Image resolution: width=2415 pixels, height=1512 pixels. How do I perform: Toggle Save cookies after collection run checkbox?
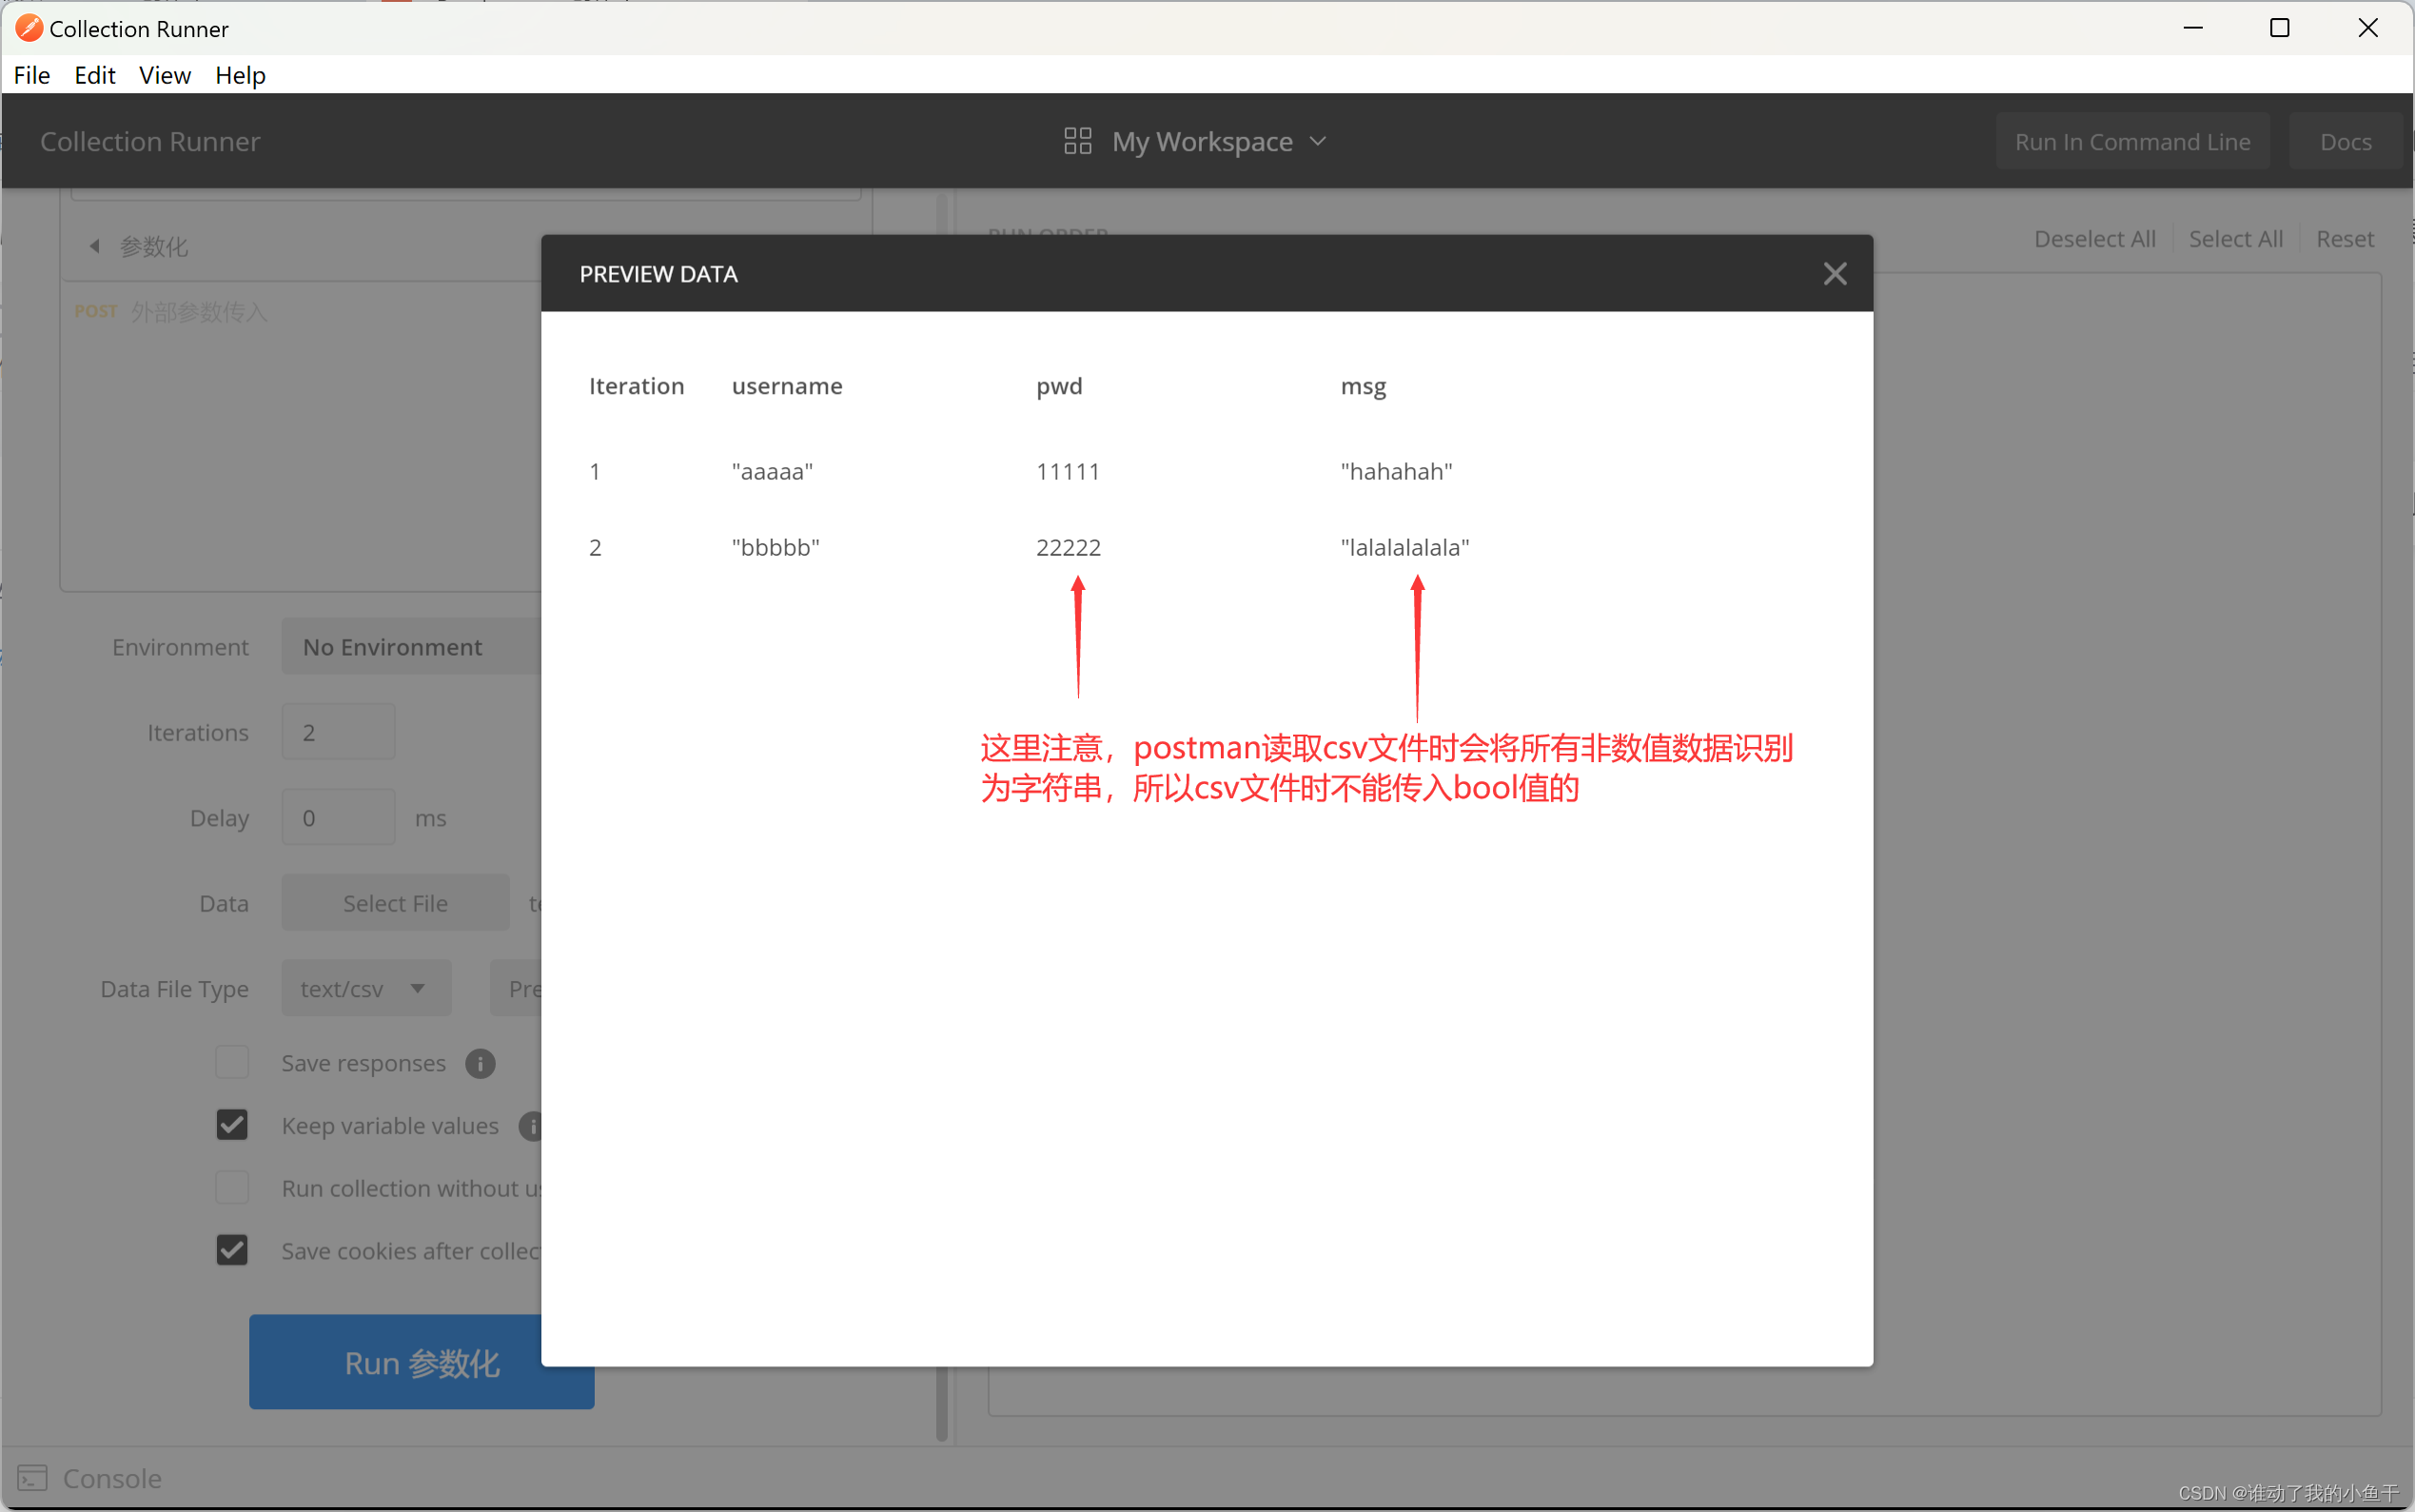[x=232, y=1250]
